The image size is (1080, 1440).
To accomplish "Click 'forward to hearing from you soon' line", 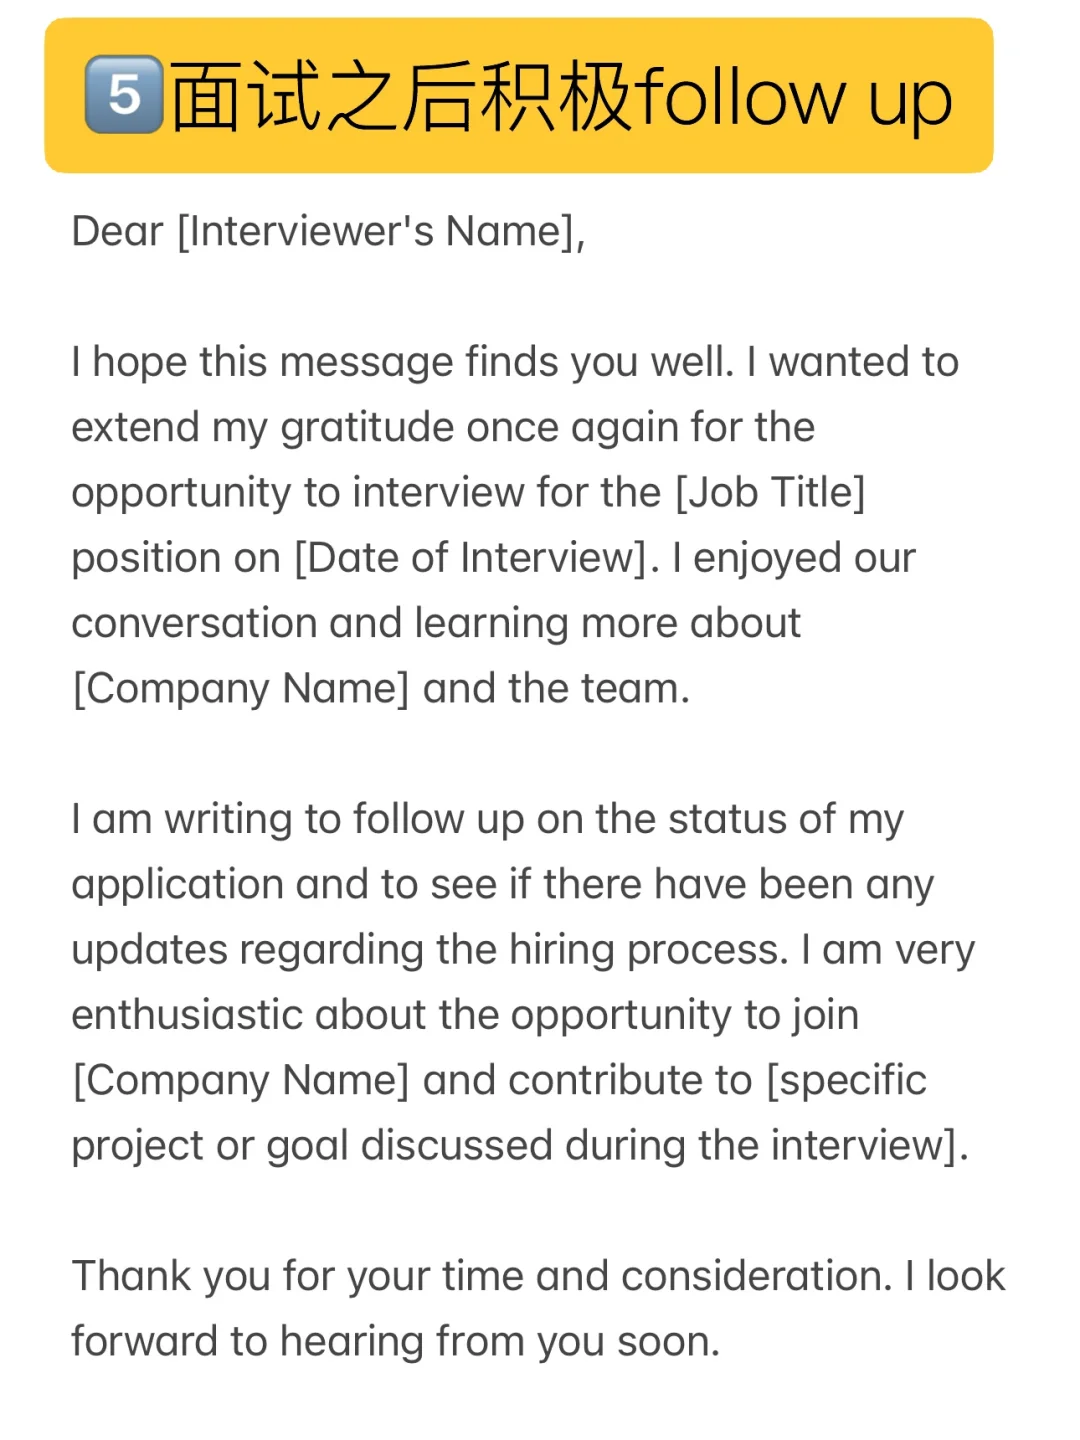I will point(396,1342).
